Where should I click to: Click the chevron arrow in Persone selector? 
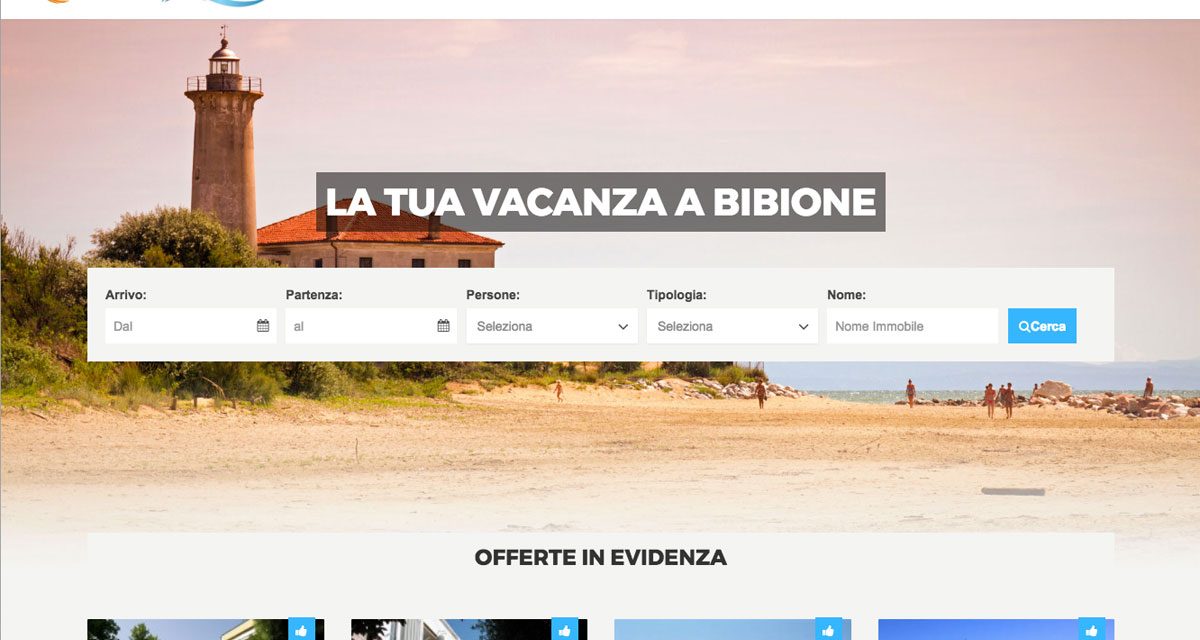point(623,327)
